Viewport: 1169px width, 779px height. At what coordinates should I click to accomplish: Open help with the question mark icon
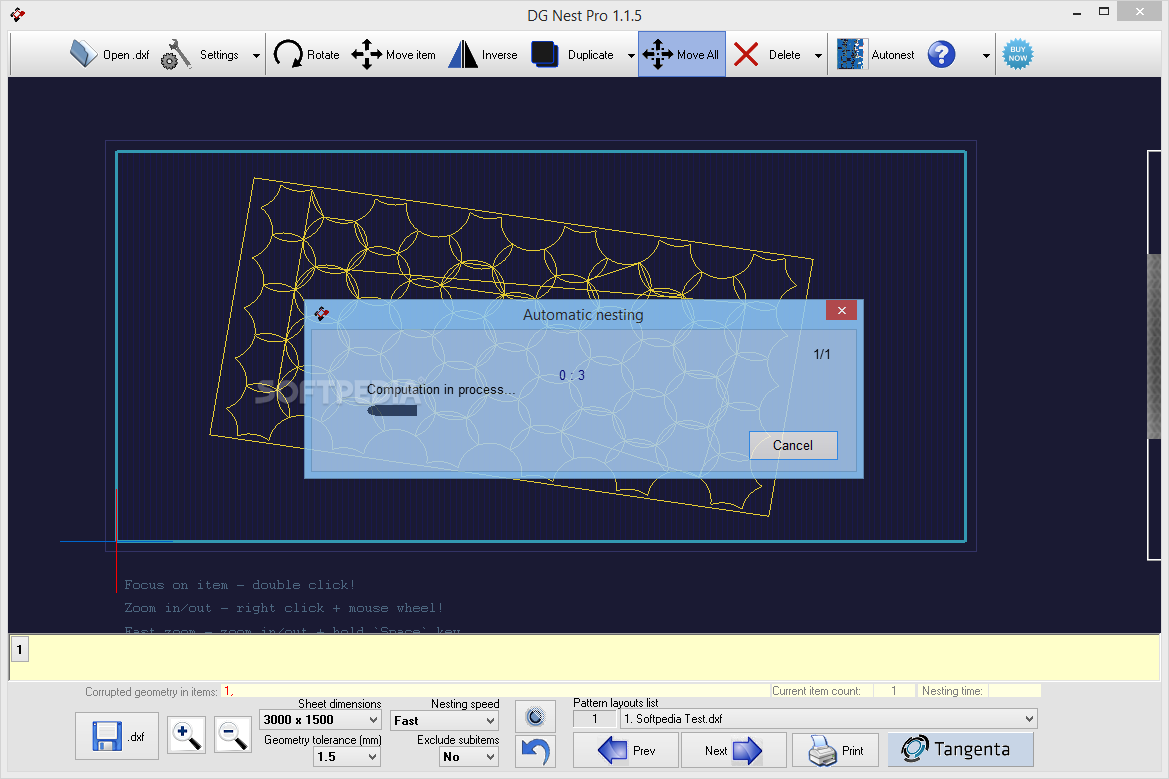[942, 54]
